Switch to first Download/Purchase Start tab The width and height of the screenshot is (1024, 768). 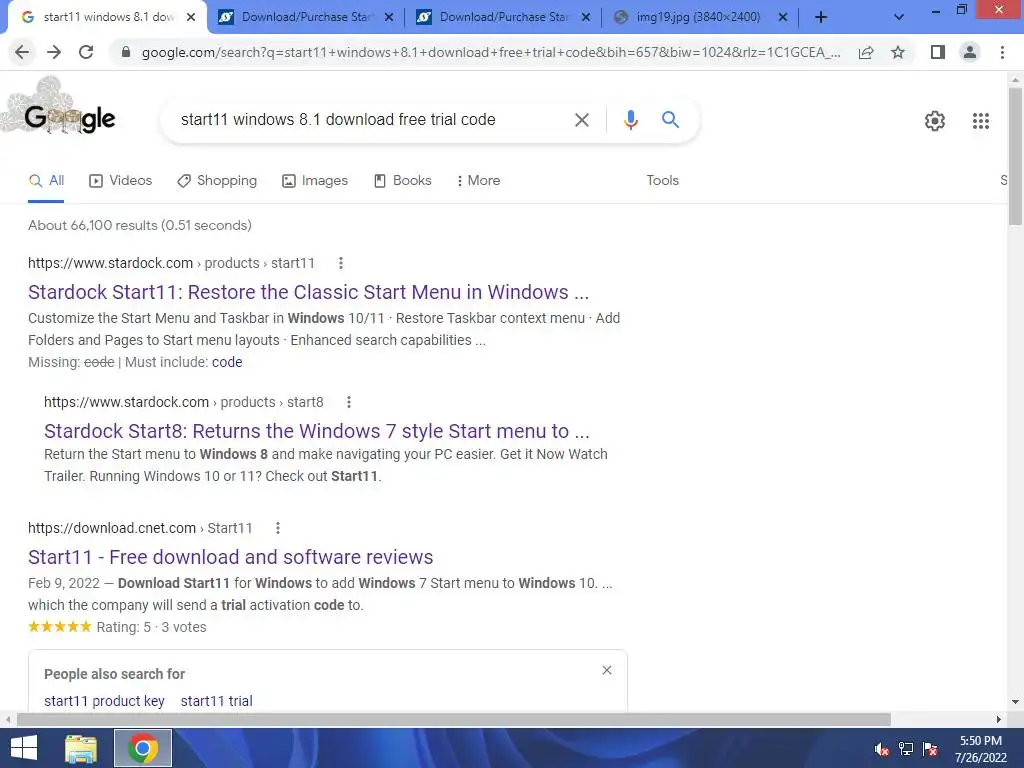(305, 18)
